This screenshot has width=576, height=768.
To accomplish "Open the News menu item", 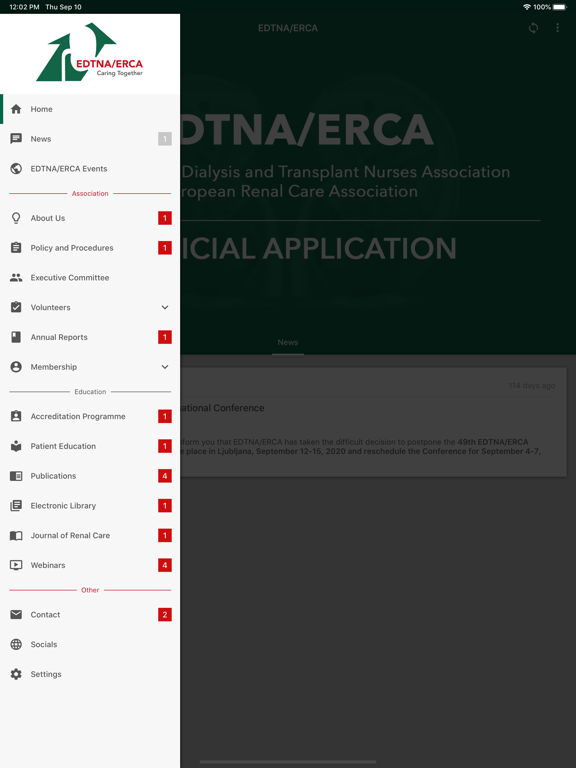I will pyautogui.click(x=90, y=139).
